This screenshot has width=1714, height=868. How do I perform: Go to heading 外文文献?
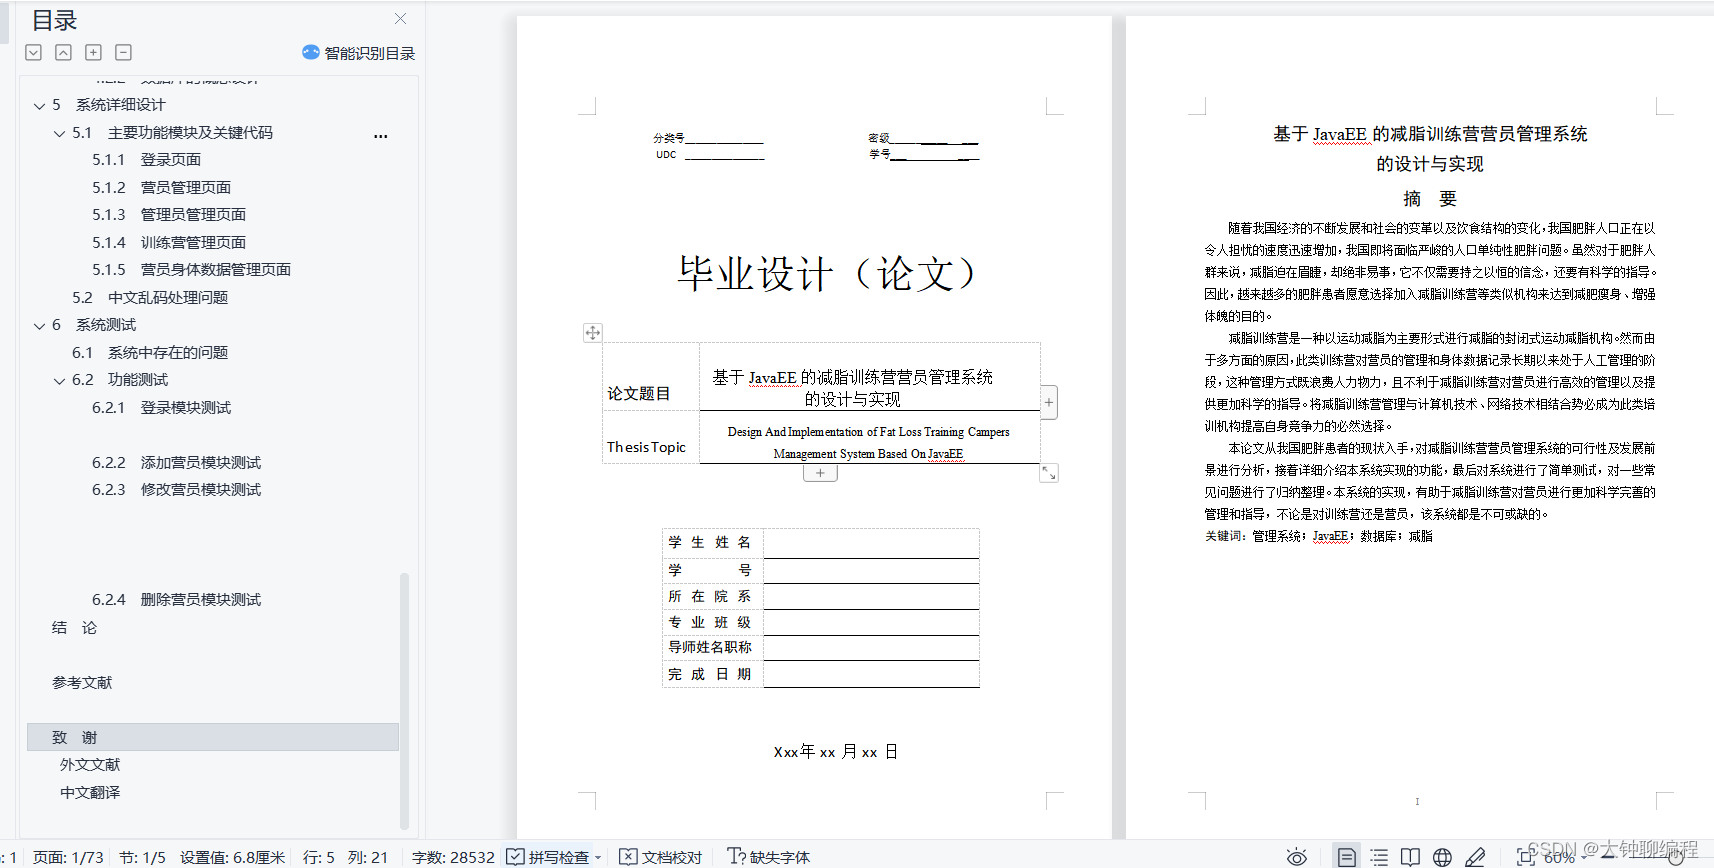point(90,765)
